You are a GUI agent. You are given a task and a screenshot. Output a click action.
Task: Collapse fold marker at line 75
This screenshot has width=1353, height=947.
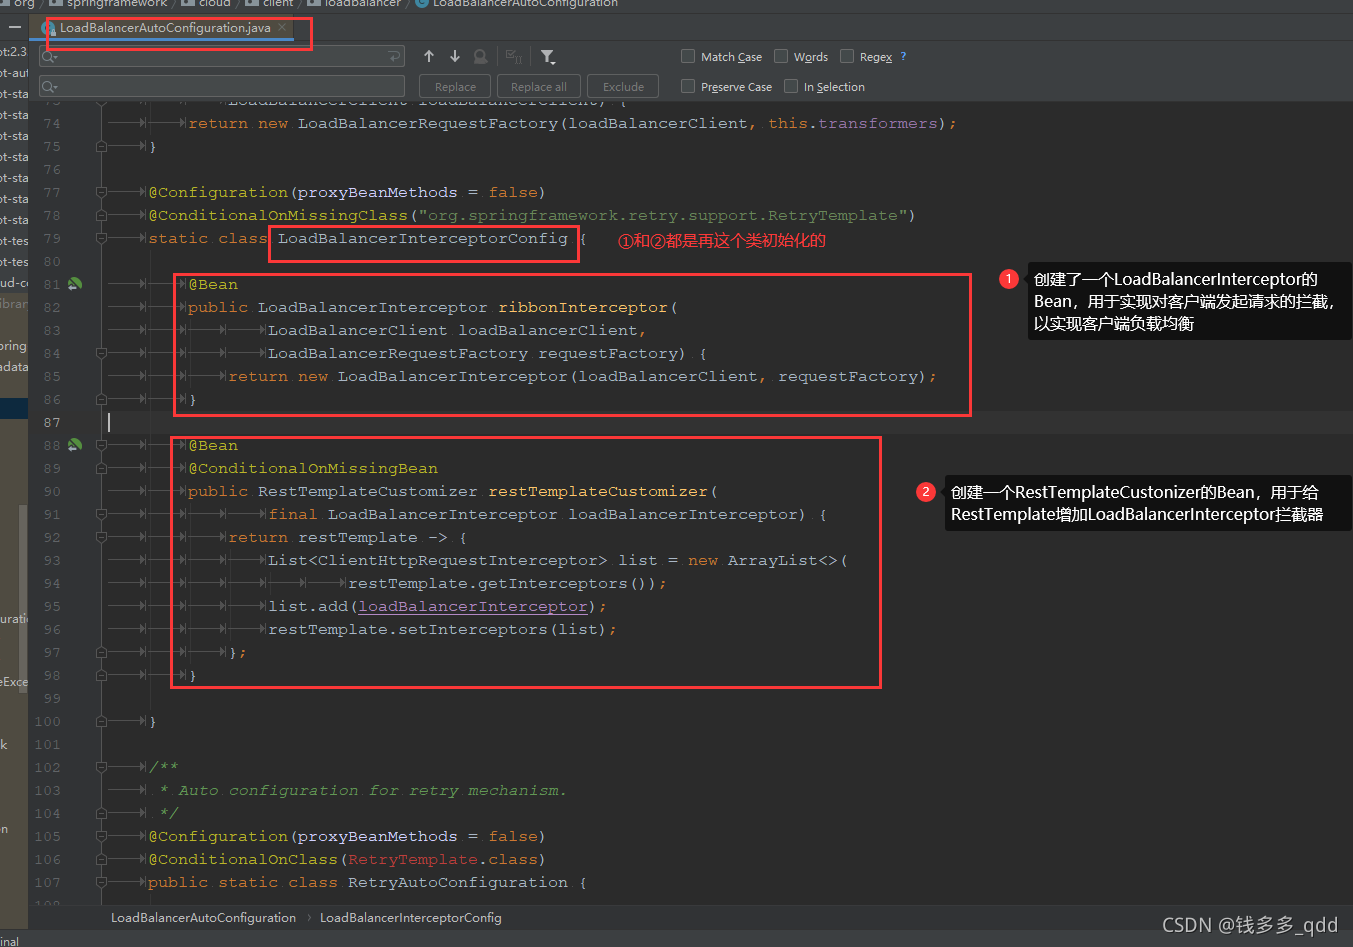pos(101,146)
